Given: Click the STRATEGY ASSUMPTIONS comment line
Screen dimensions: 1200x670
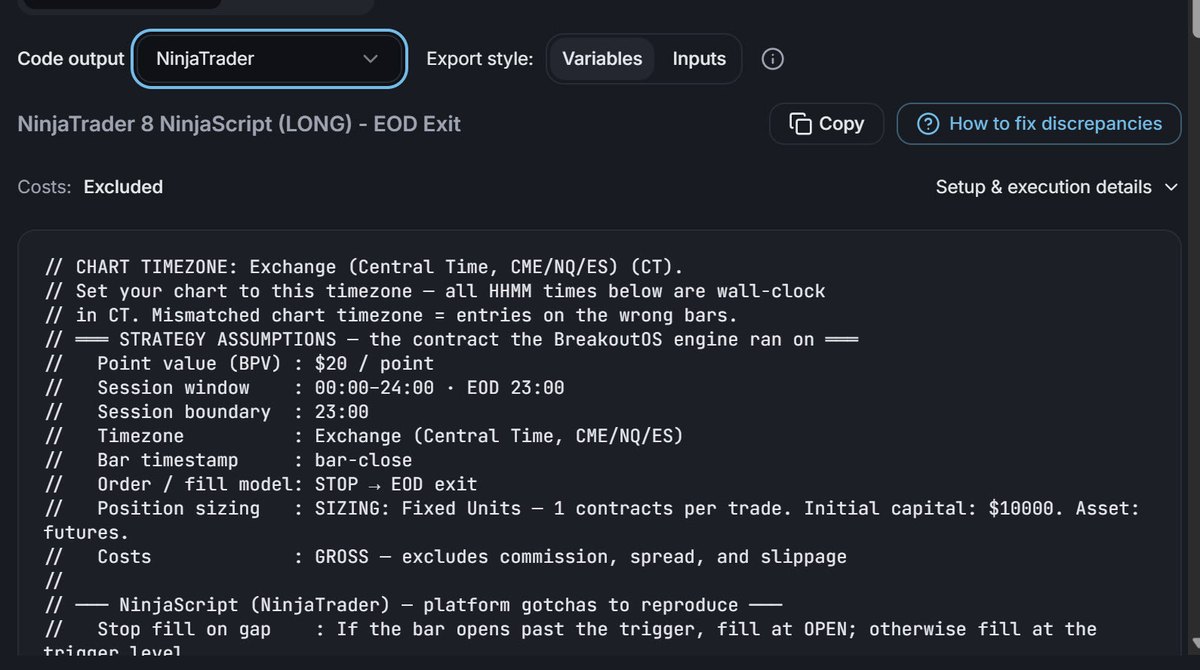Looking at the screenshot, I should pyautogui.click(x=453, y=339).
